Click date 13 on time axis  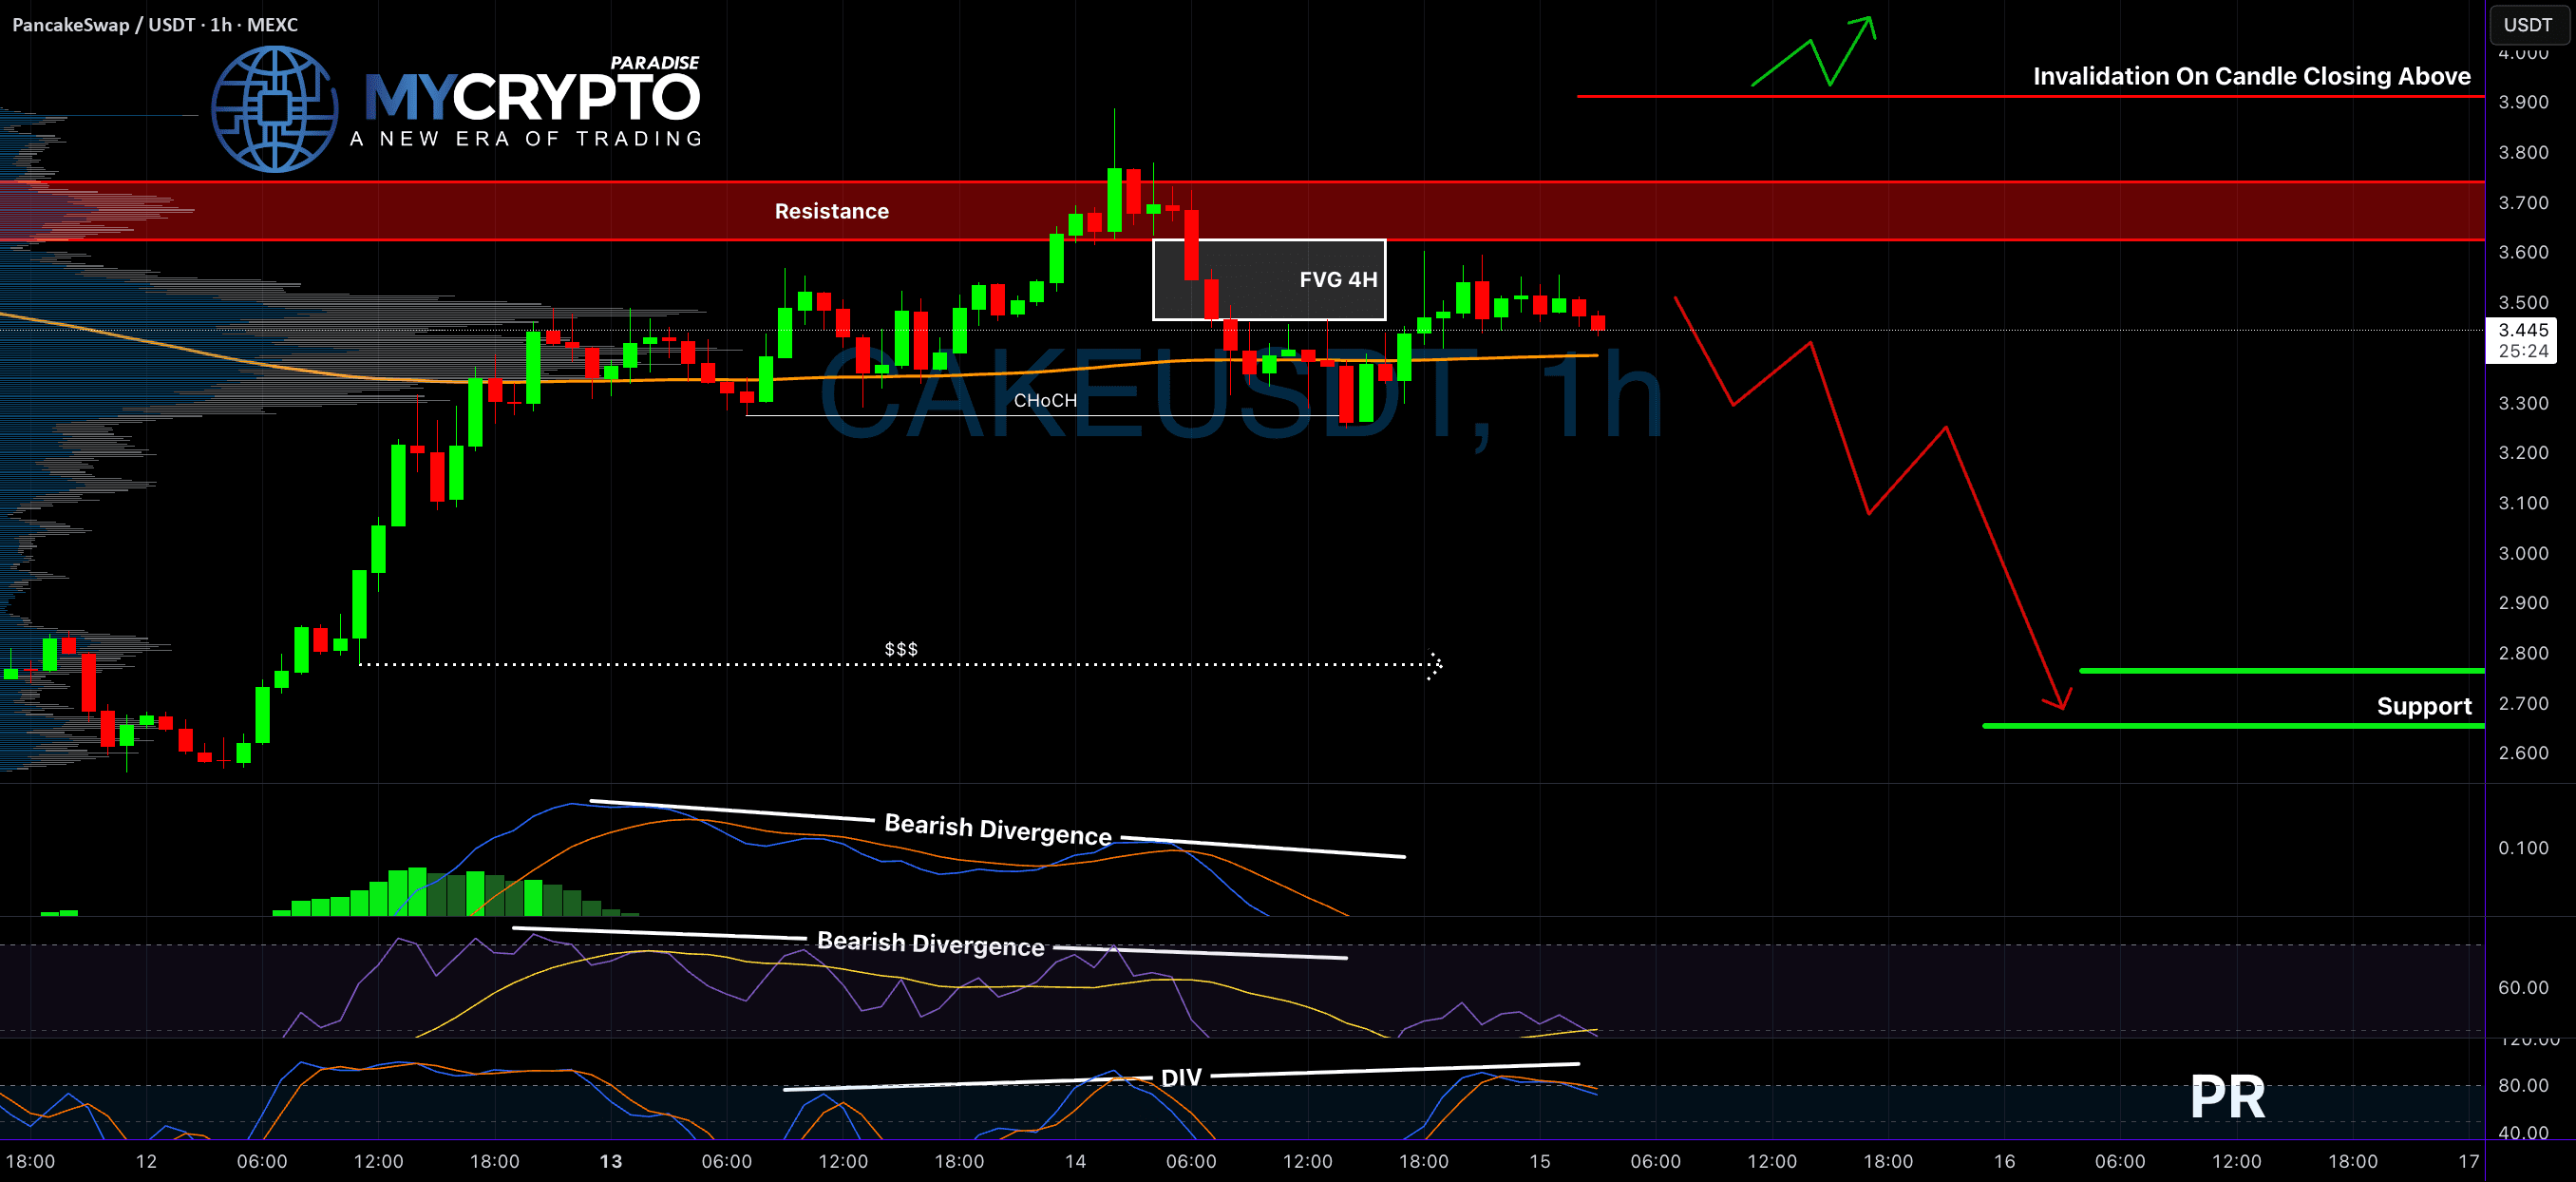point(610,1161)
